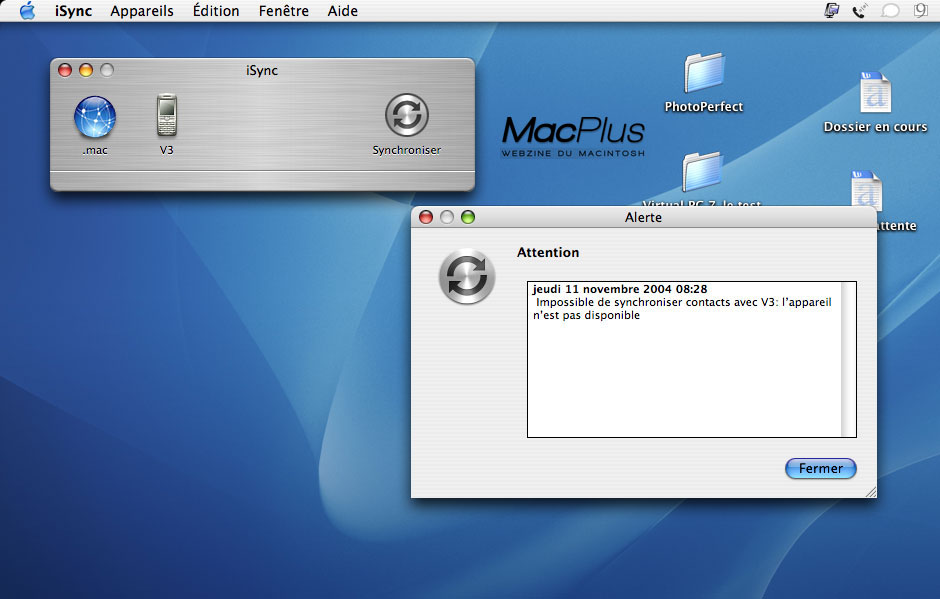
Task: Click the sync icon in the Alerte dialog
Action: click(x=467, y=276)
